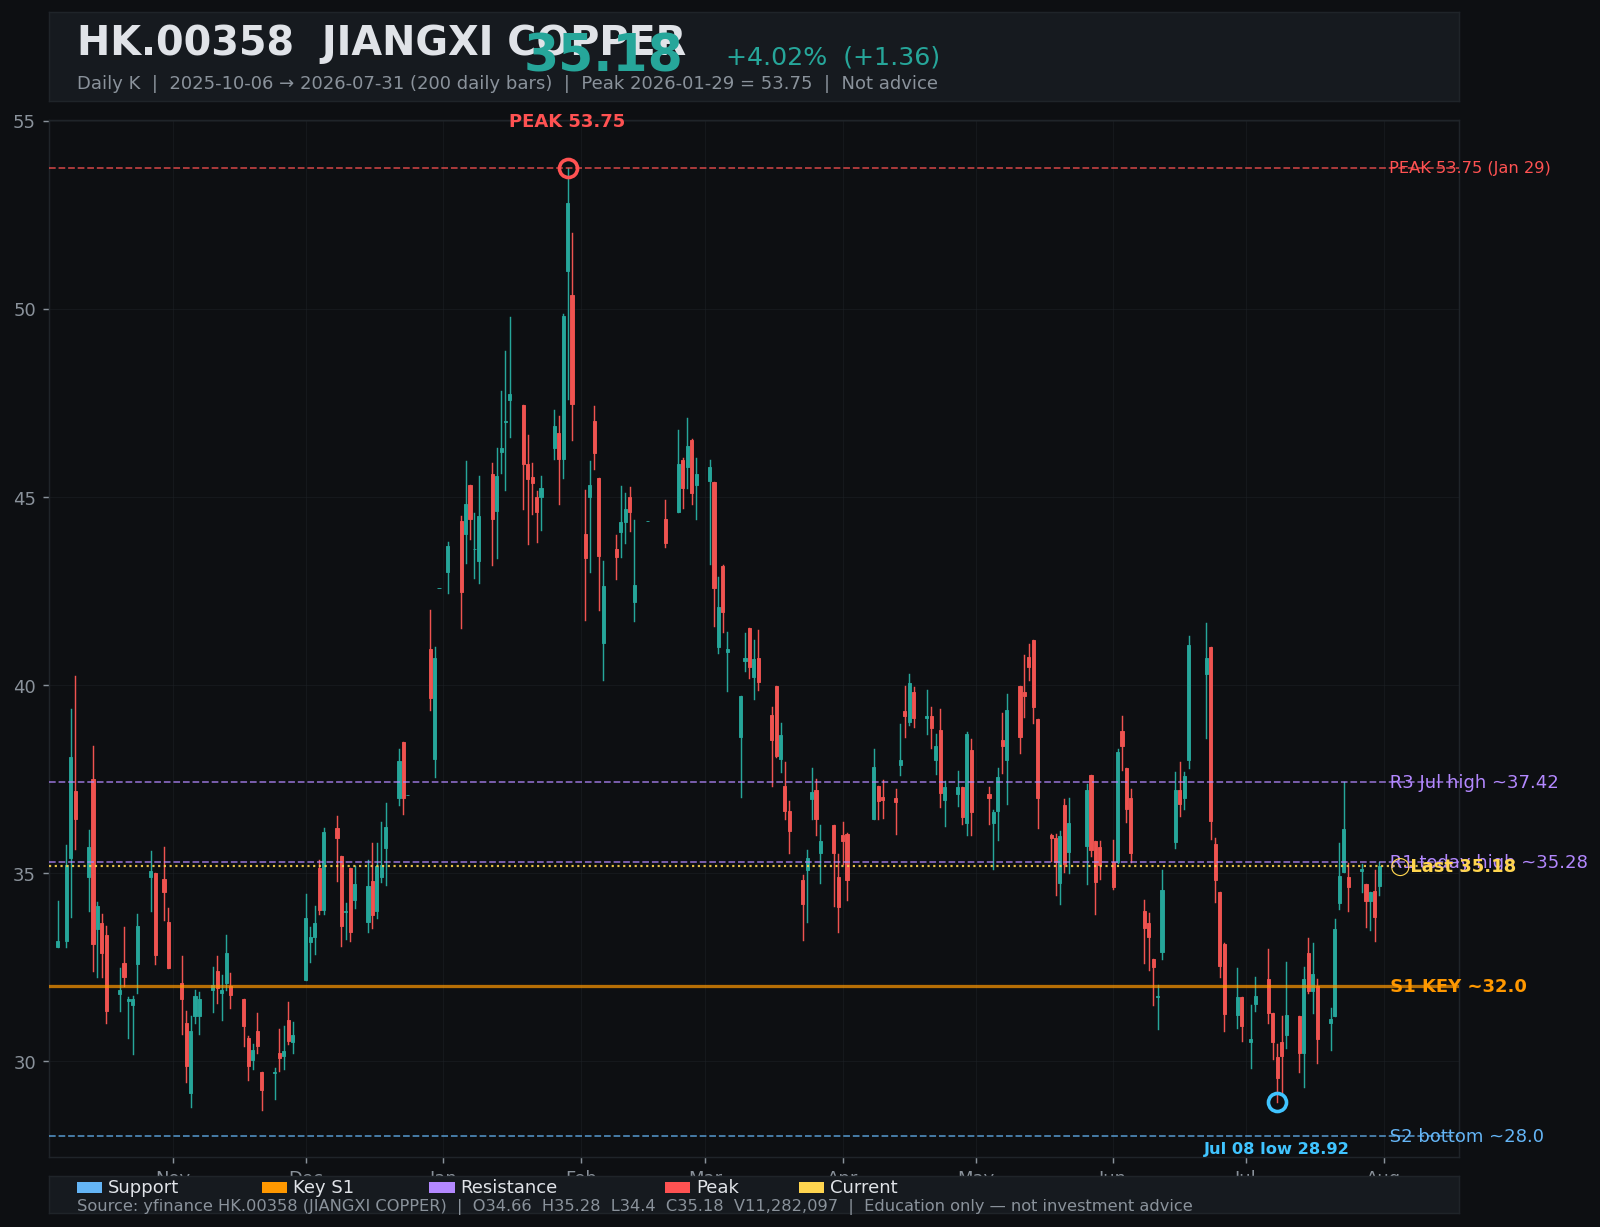Click the 50 y-axis price label
The image size is (1600, 1227).
pos(24,309)
